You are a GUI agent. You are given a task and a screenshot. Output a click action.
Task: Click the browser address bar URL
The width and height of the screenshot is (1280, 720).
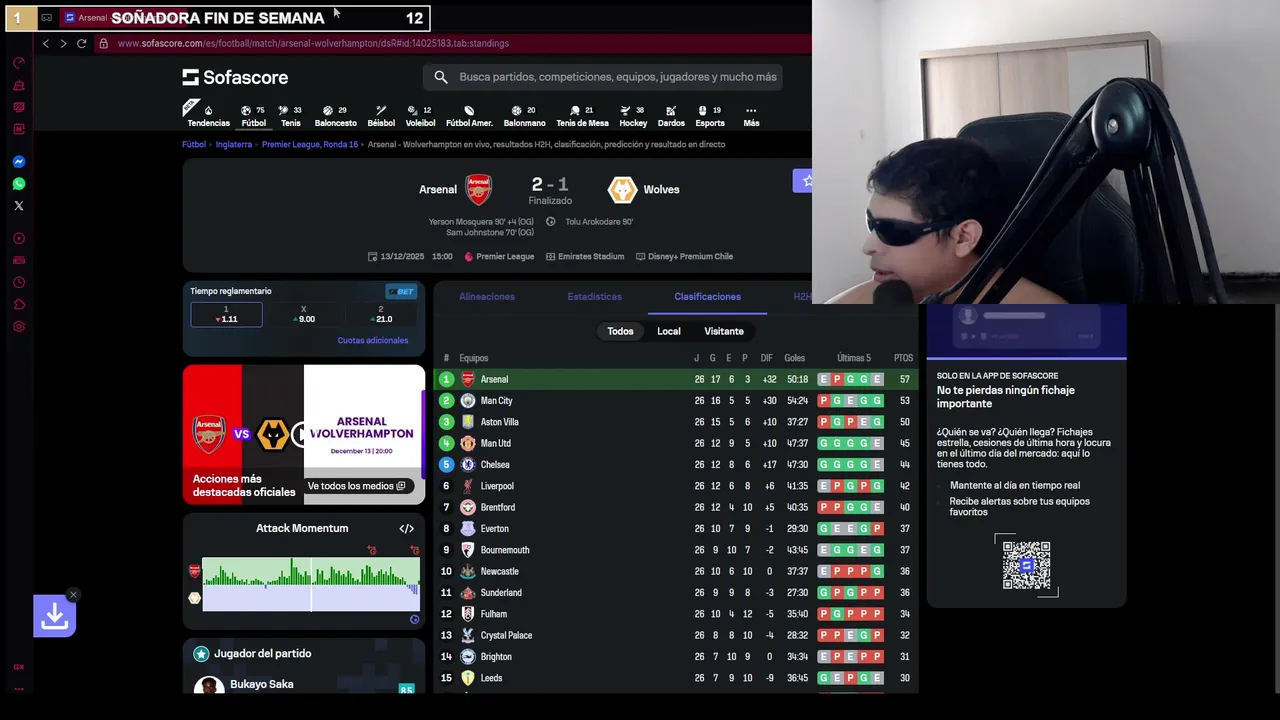pyautogui.click(x=313, y=43)
